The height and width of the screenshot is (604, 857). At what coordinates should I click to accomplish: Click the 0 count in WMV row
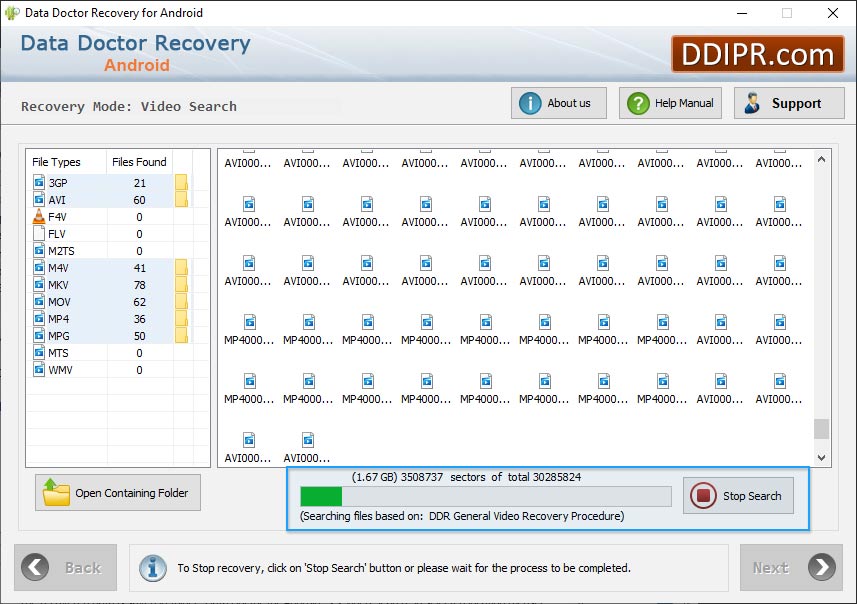139,370
